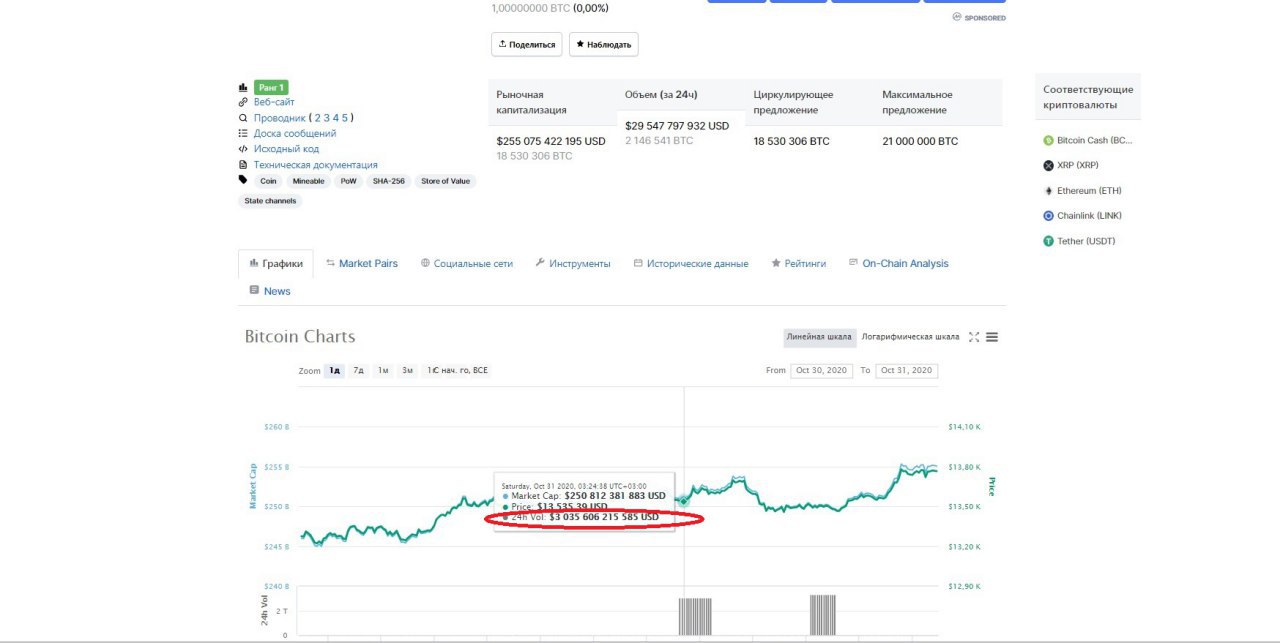Select the Логарифмическая шкала scale option
This screenshot has height=643, width=1280.
910,337
